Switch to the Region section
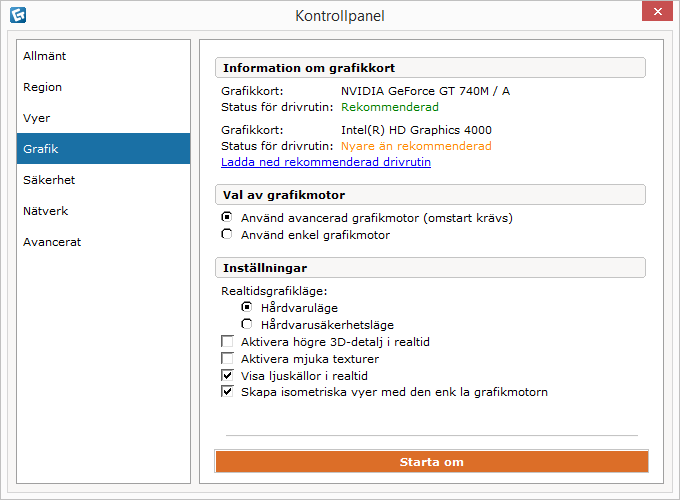The image size is (680, 500). pos(103,87)
